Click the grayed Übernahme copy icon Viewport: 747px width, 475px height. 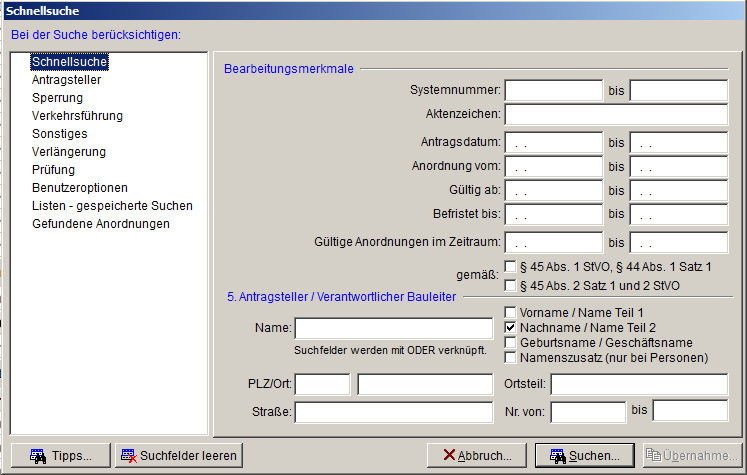653,455
